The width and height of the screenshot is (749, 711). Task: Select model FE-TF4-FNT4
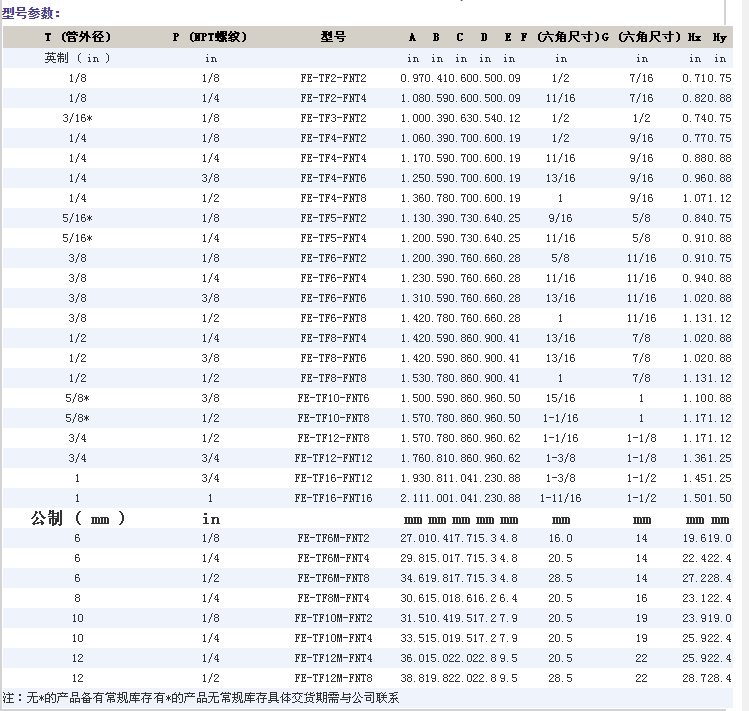[x=333, y=159]
